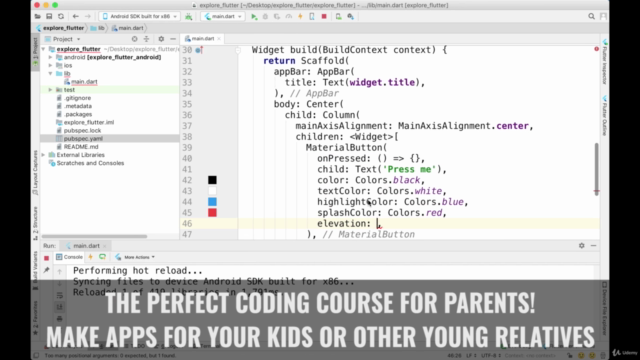640x360 pixels.
Task: Expand the test folder node
Action: coord(51,90)
